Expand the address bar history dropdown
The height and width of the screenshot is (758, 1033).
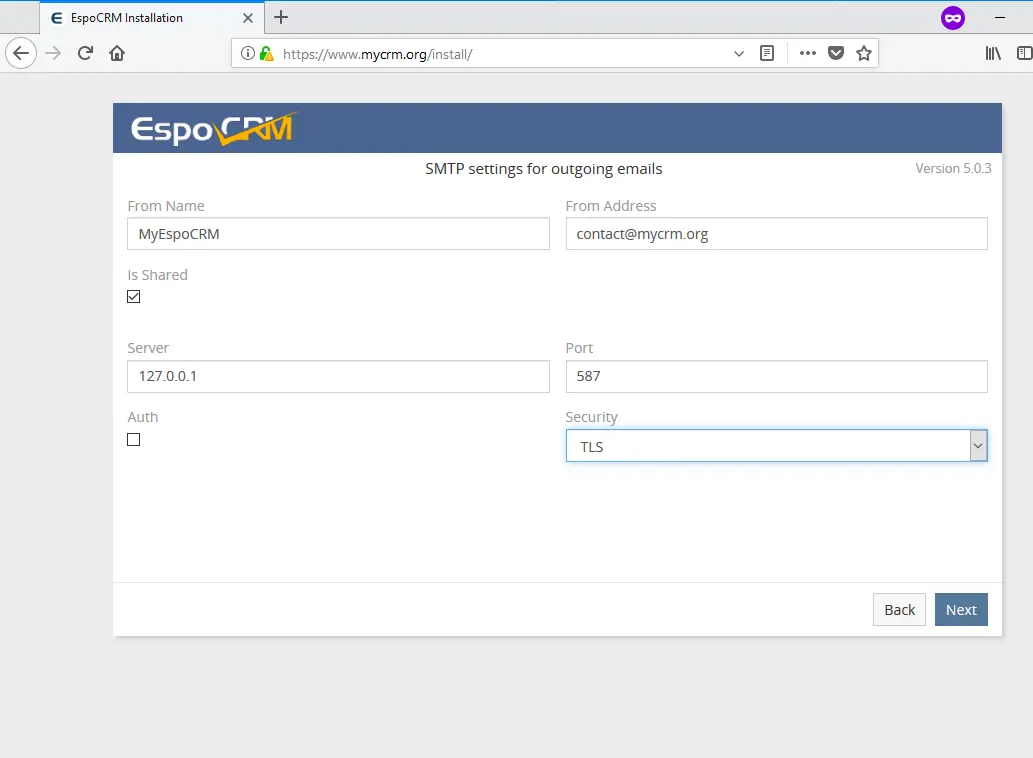pos(739,53)
